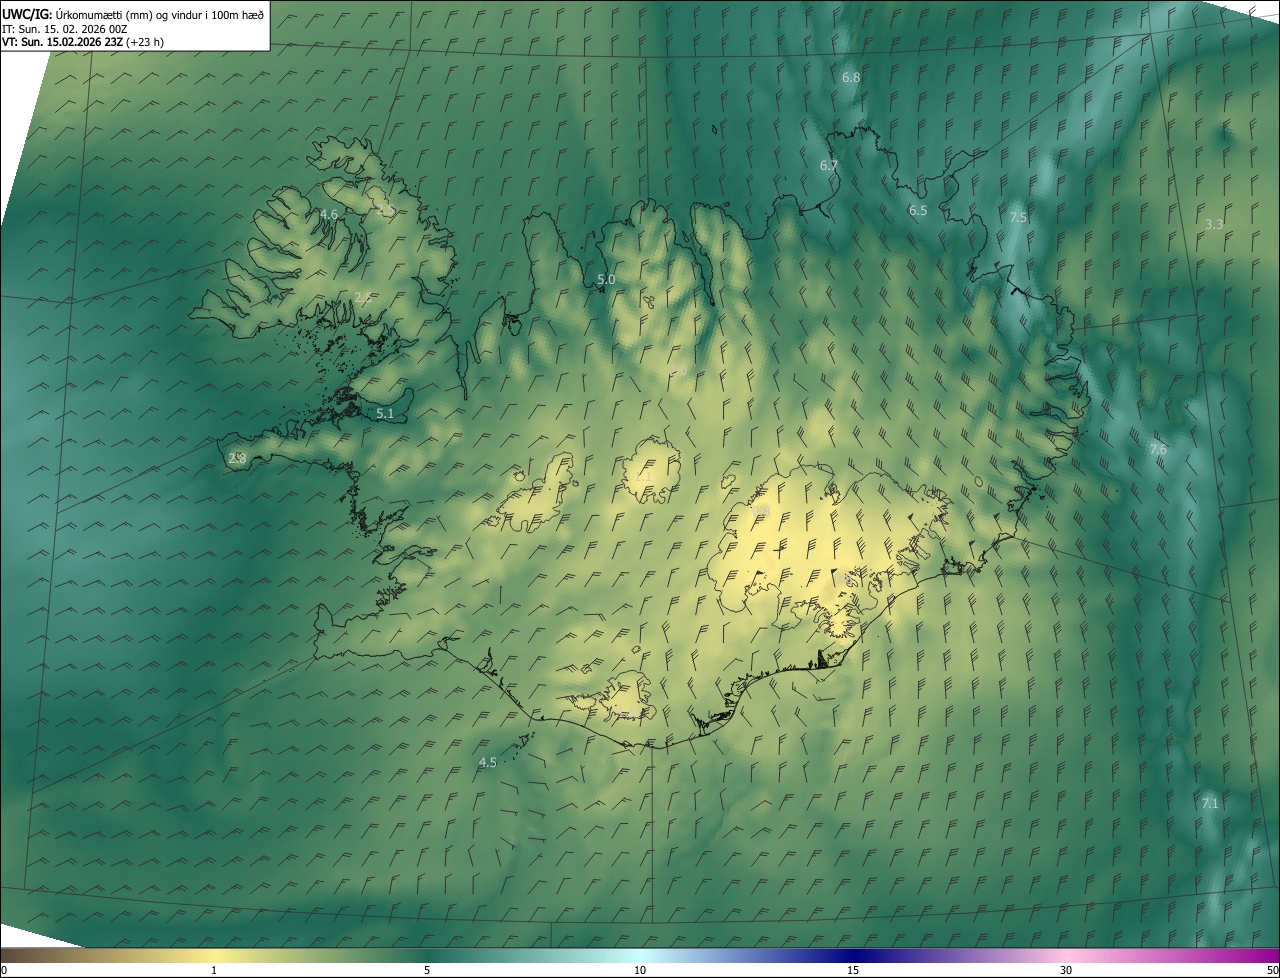The image size is (1280, 978).
Task: Click the 5.1 value label near Breiðafjörður
Action: [385, 413]
